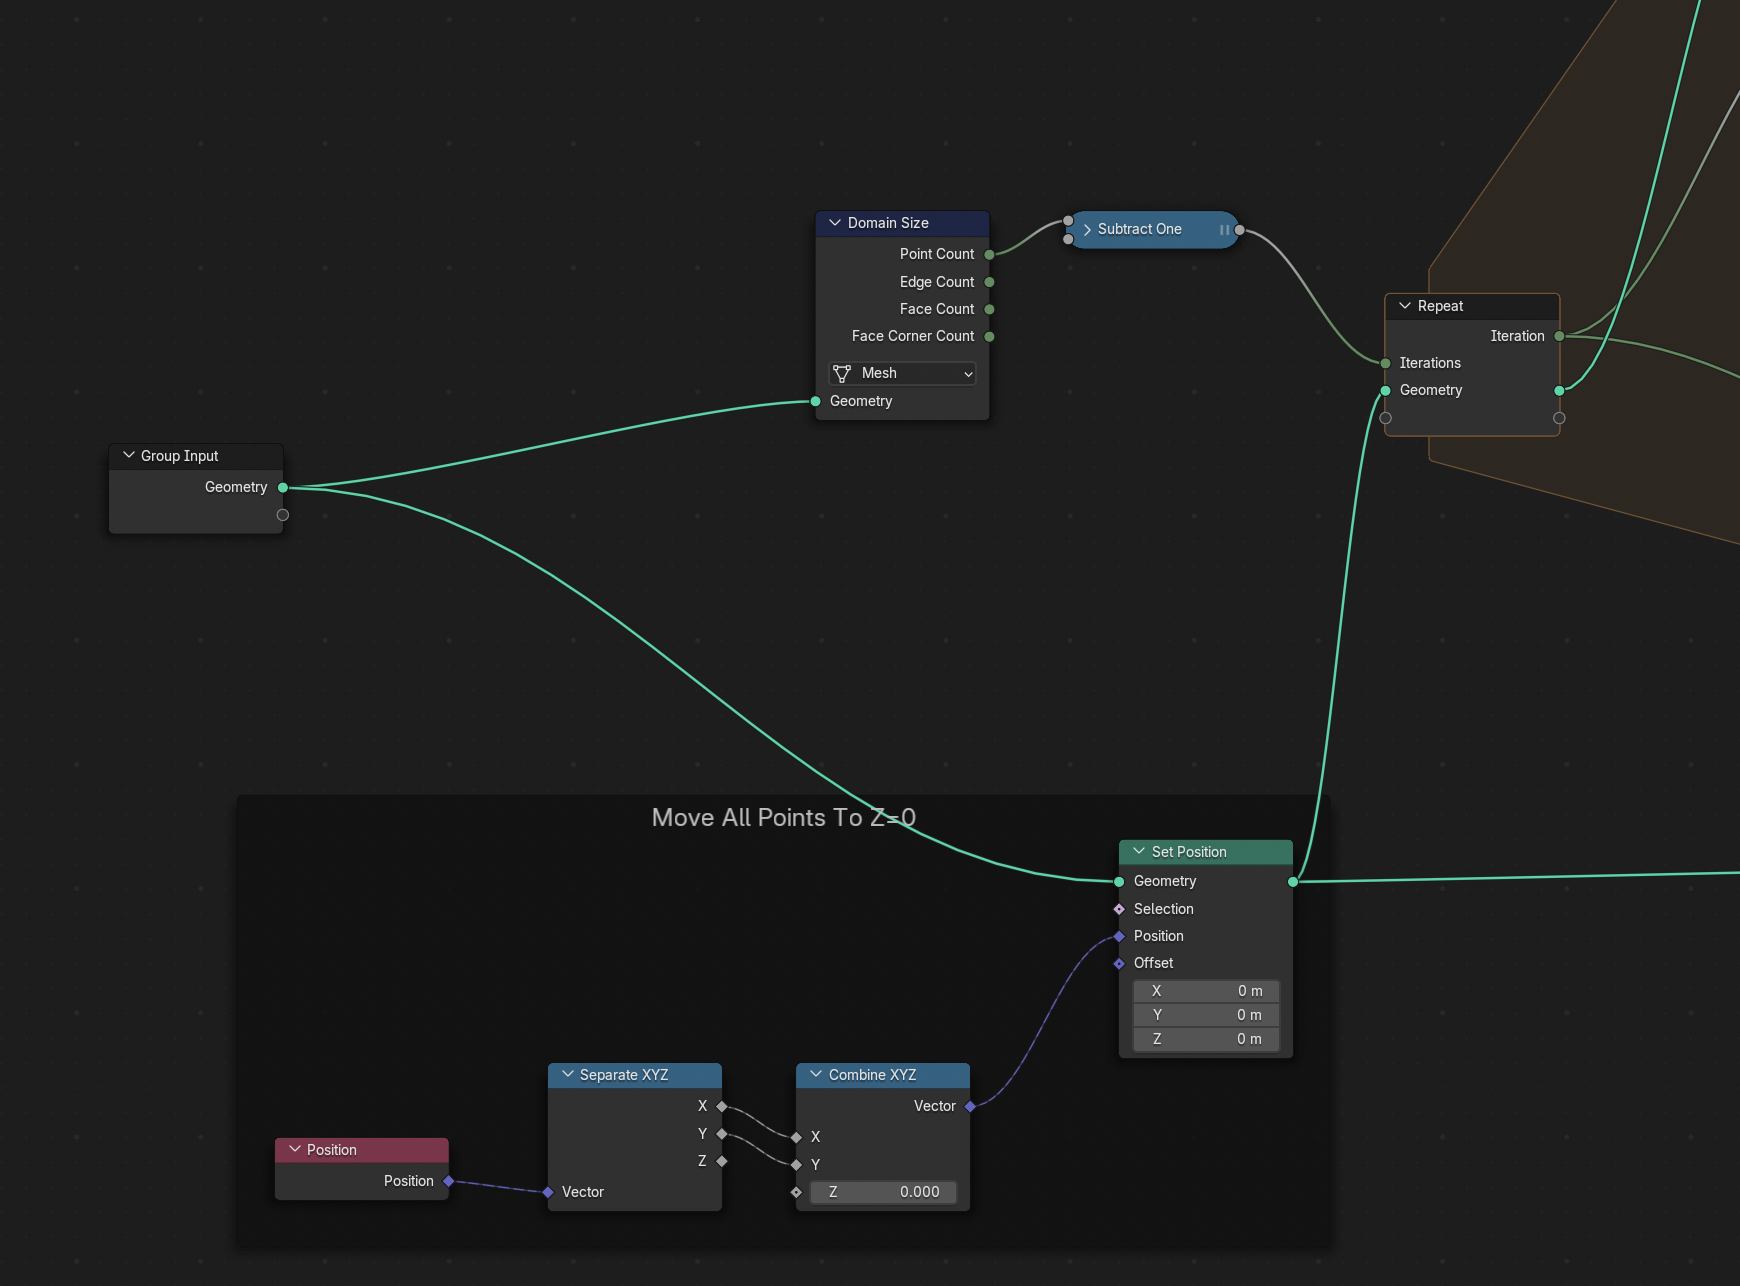Click the Repeat node Iteration output socket
This screenshot has width=1740, height=1286.
click(1559, 336)
